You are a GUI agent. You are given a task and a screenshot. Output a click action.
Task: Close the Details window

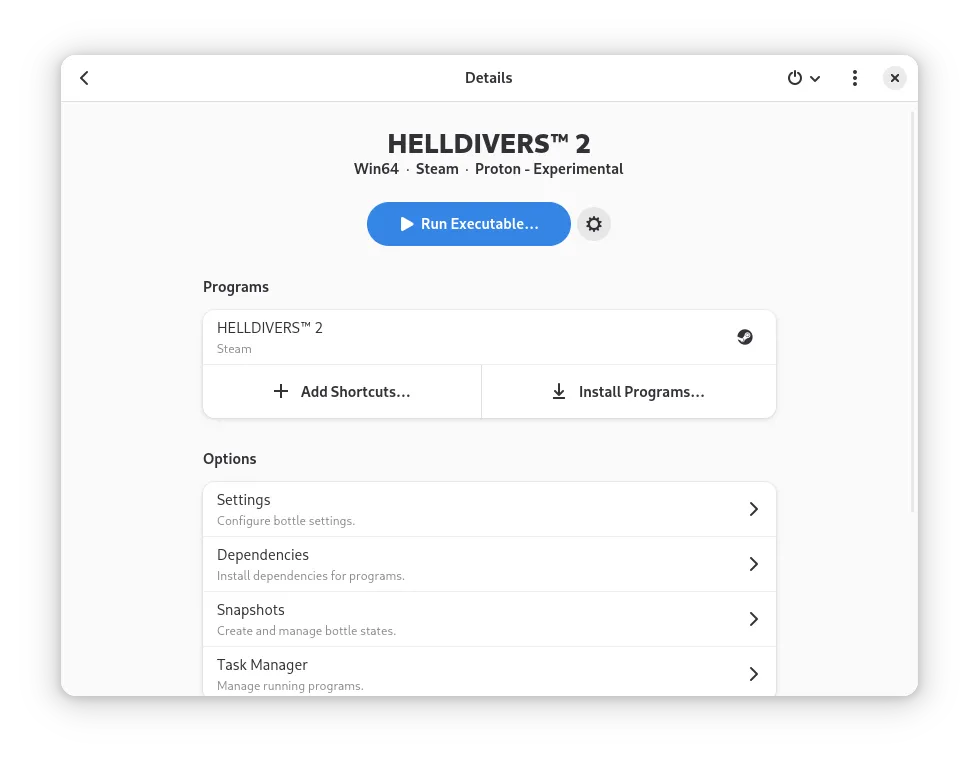(x=895, y=78)
